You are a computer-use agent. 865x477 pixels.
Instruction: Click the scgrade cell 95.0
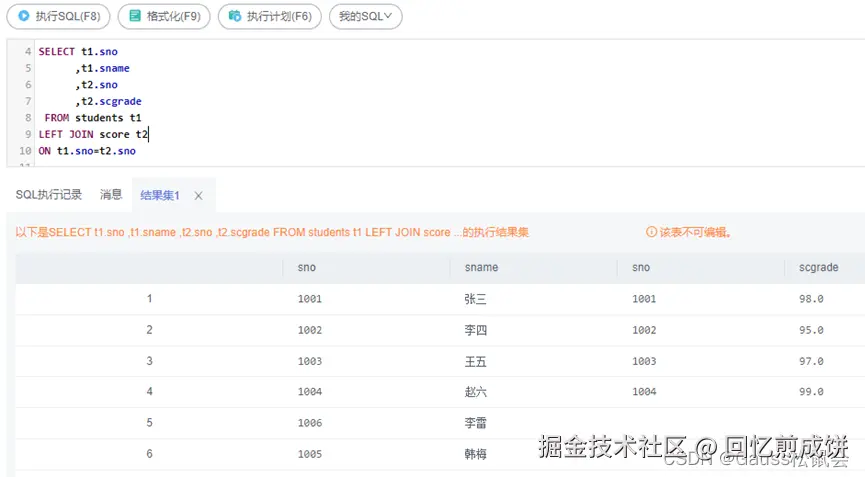click(x=811, y=330)
